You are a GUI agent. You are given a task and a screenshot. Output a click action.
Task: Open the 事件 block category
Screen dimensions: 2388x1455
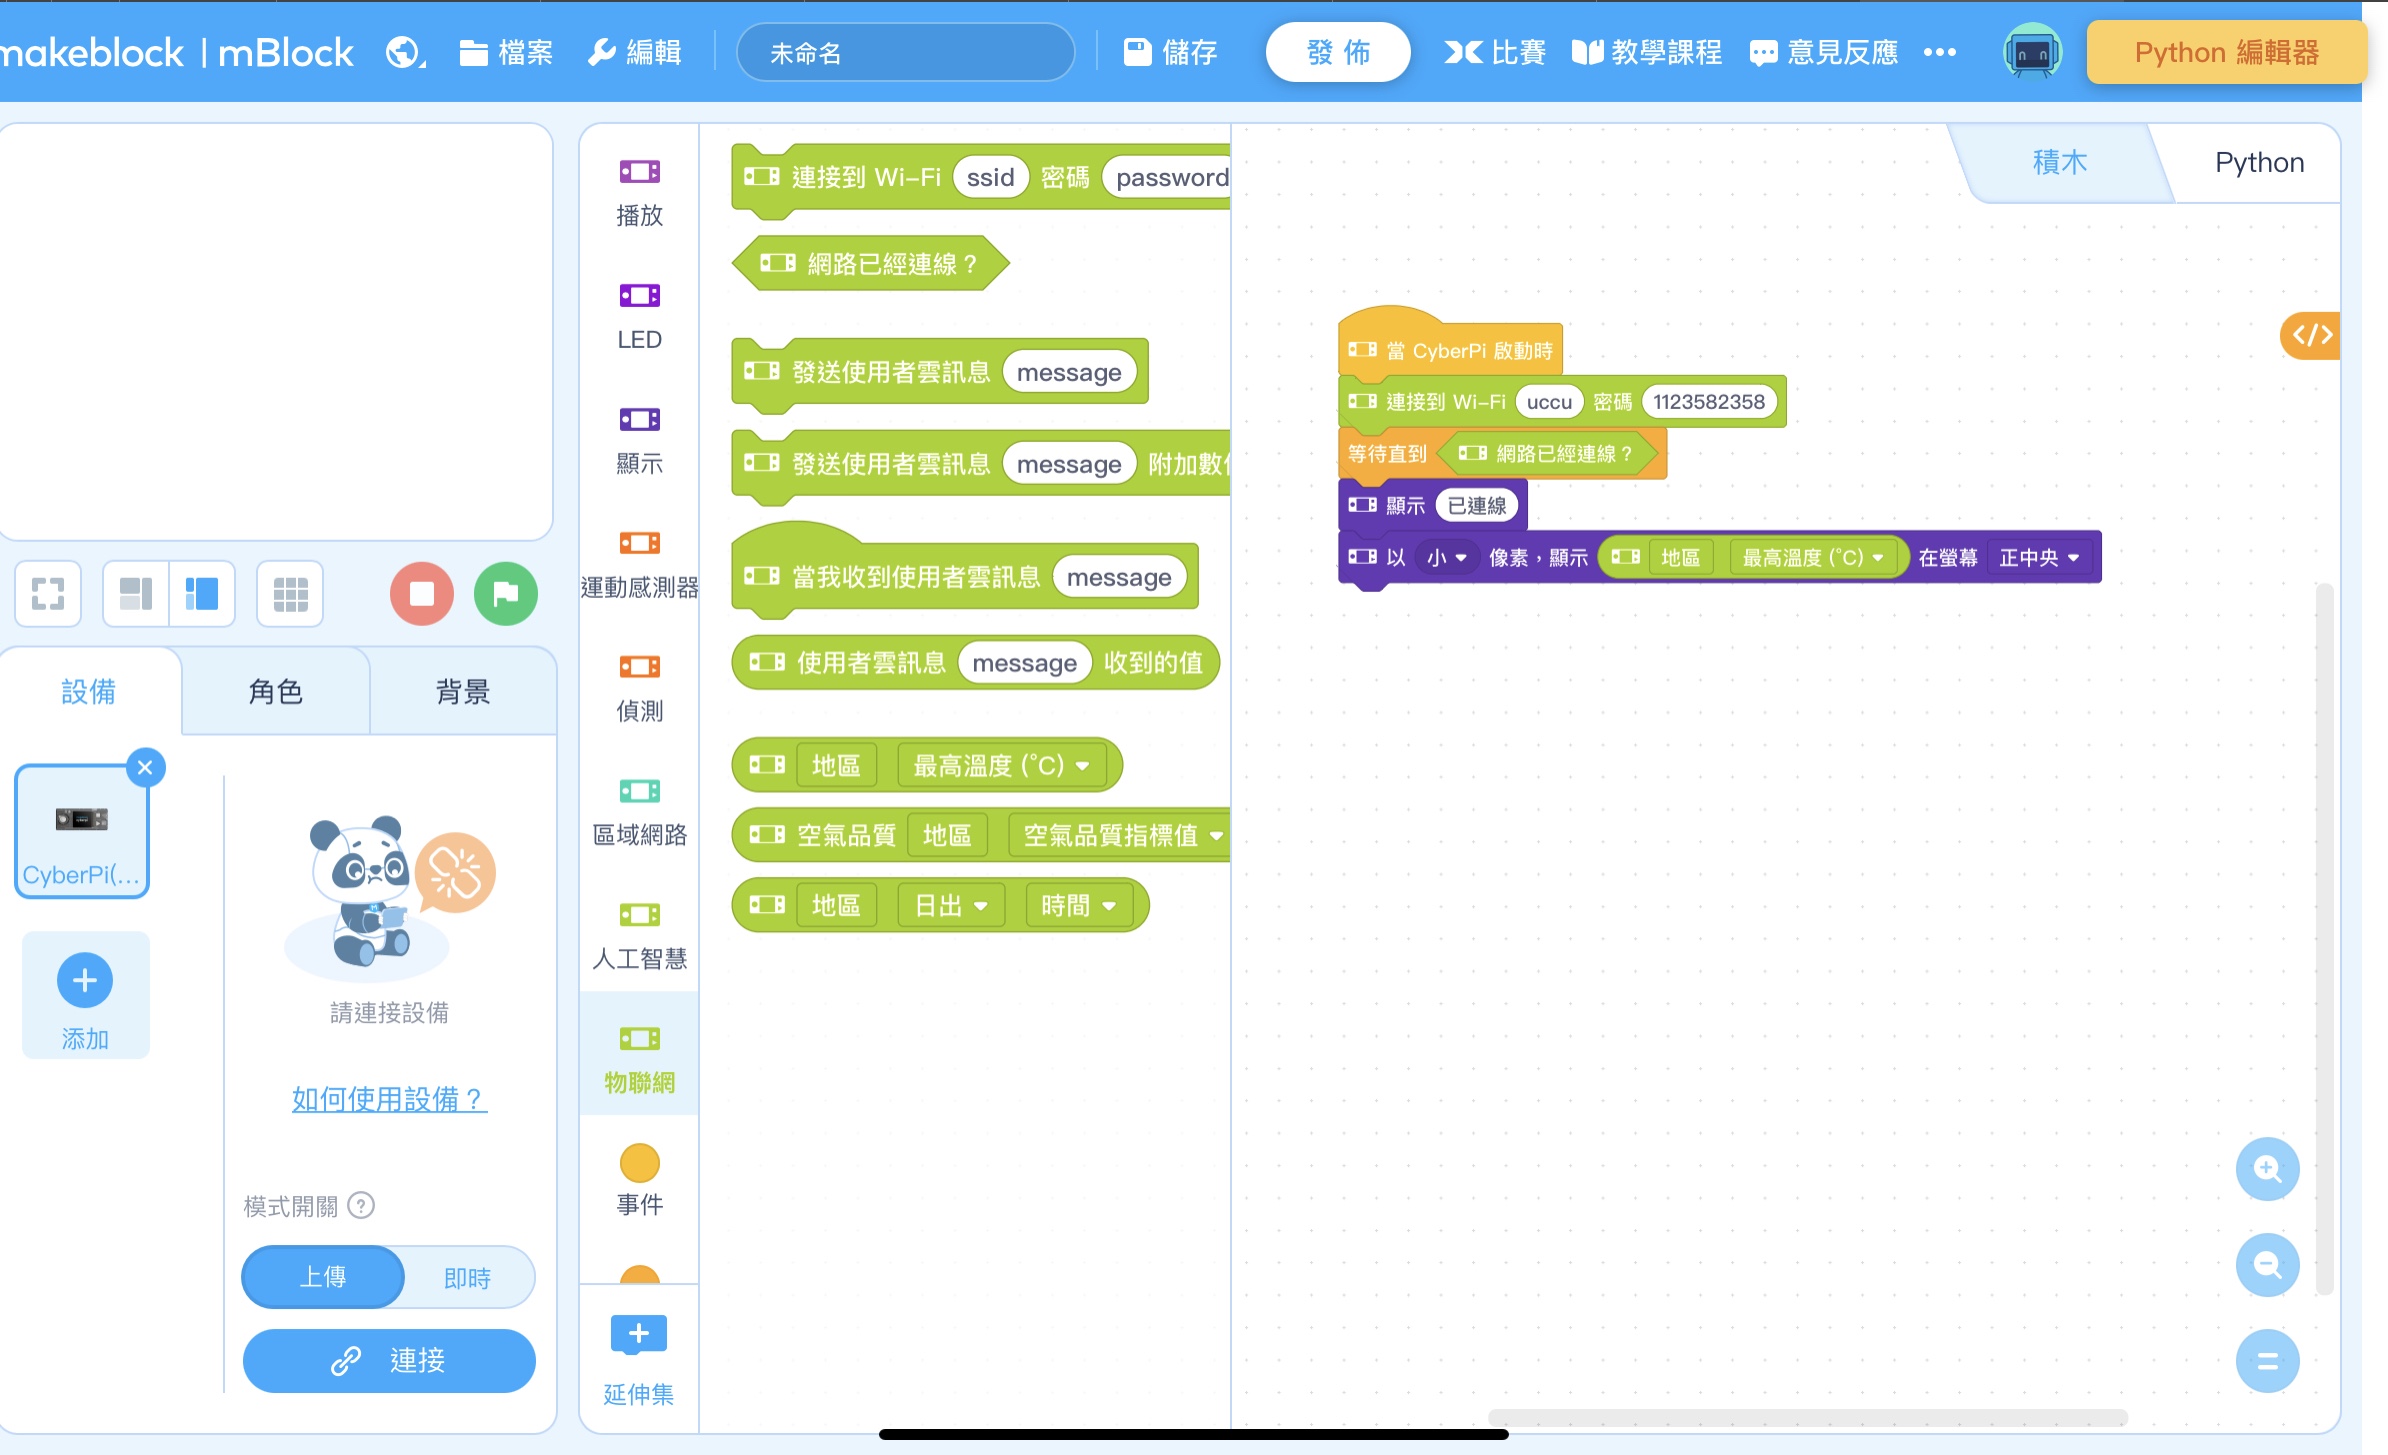(637, 1180)
